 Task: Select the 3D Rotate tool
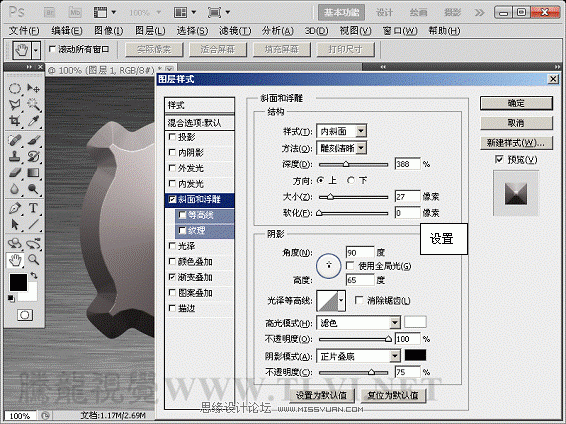(x=14, y=244)
